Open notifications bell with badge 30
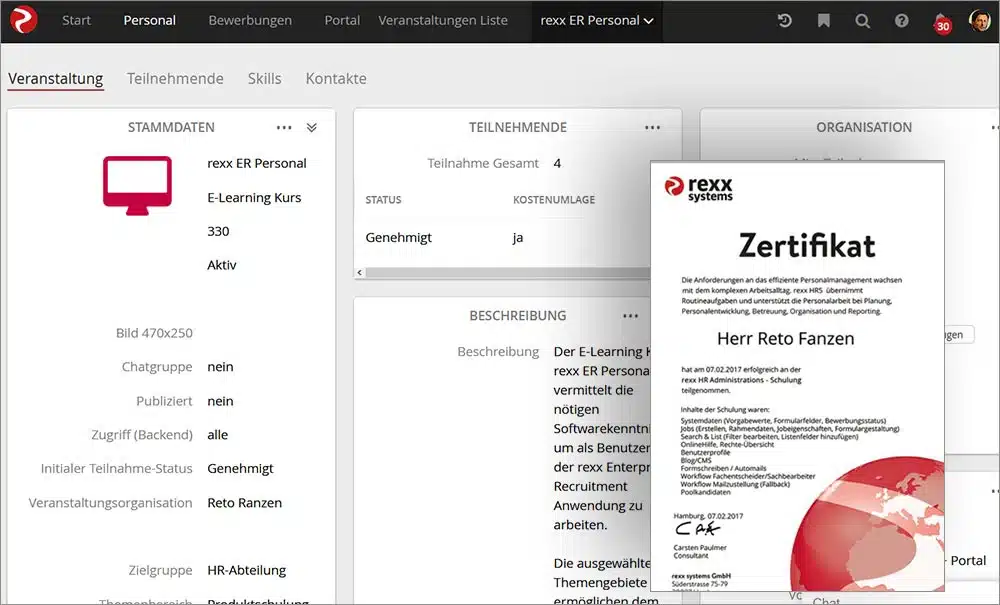This screenshot has width=1000, height=605. click(x=941, y=22)
